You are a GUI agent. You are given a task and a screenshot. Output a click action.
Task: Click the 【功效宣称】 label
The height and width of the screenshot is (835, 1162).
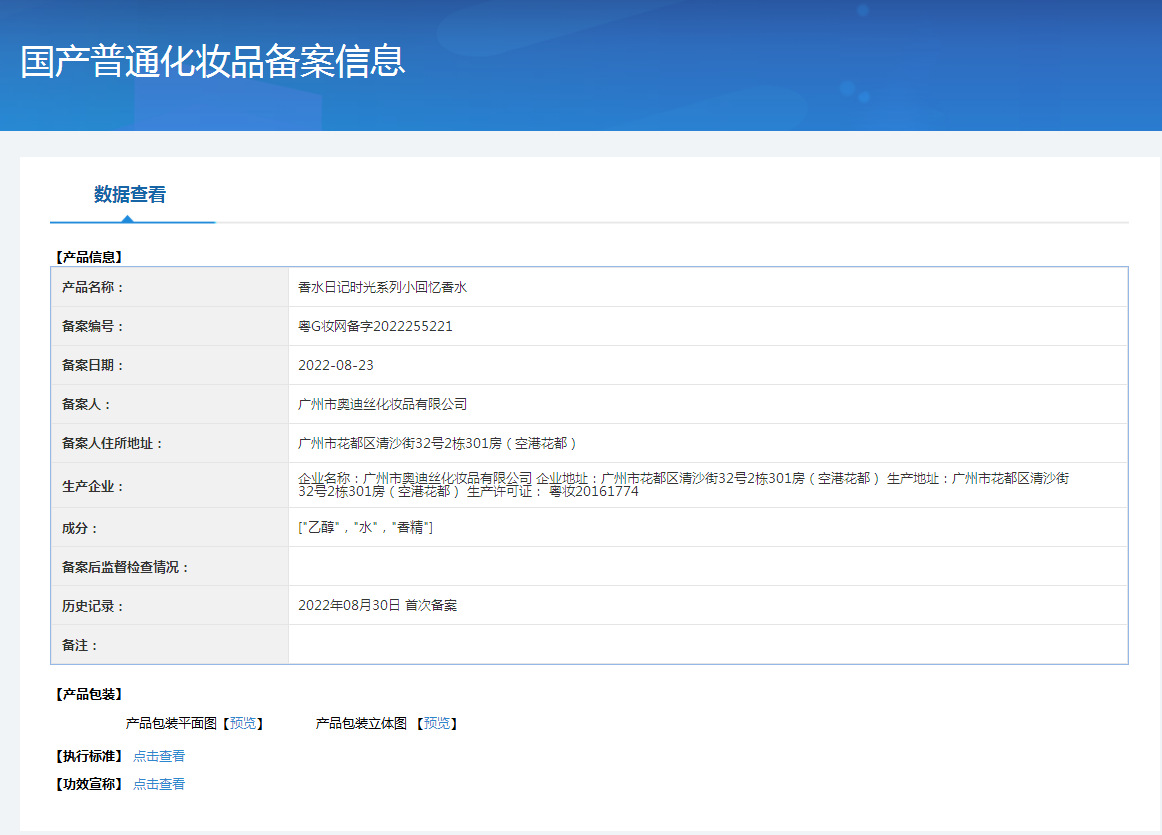pyautogui.click(x=89, y=784)
